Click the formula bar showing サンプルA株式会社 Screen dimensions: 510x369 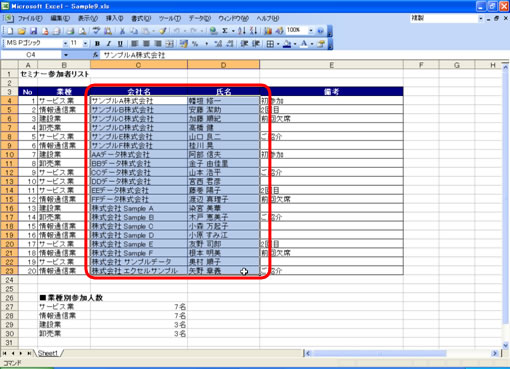pyautogui.click(x=303, y=55)
